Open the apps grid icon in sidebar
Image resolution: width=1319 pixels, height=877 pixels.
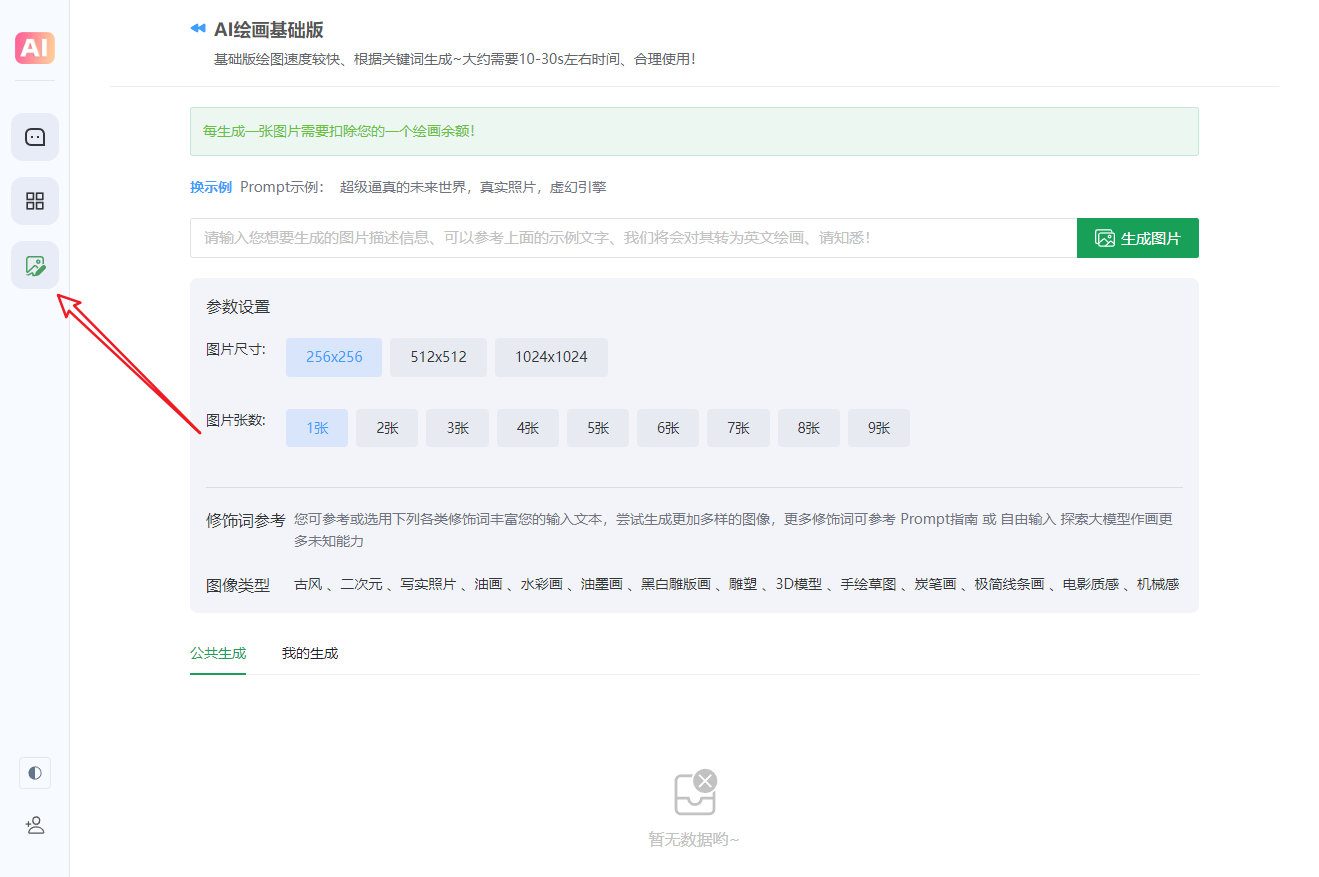34,201
